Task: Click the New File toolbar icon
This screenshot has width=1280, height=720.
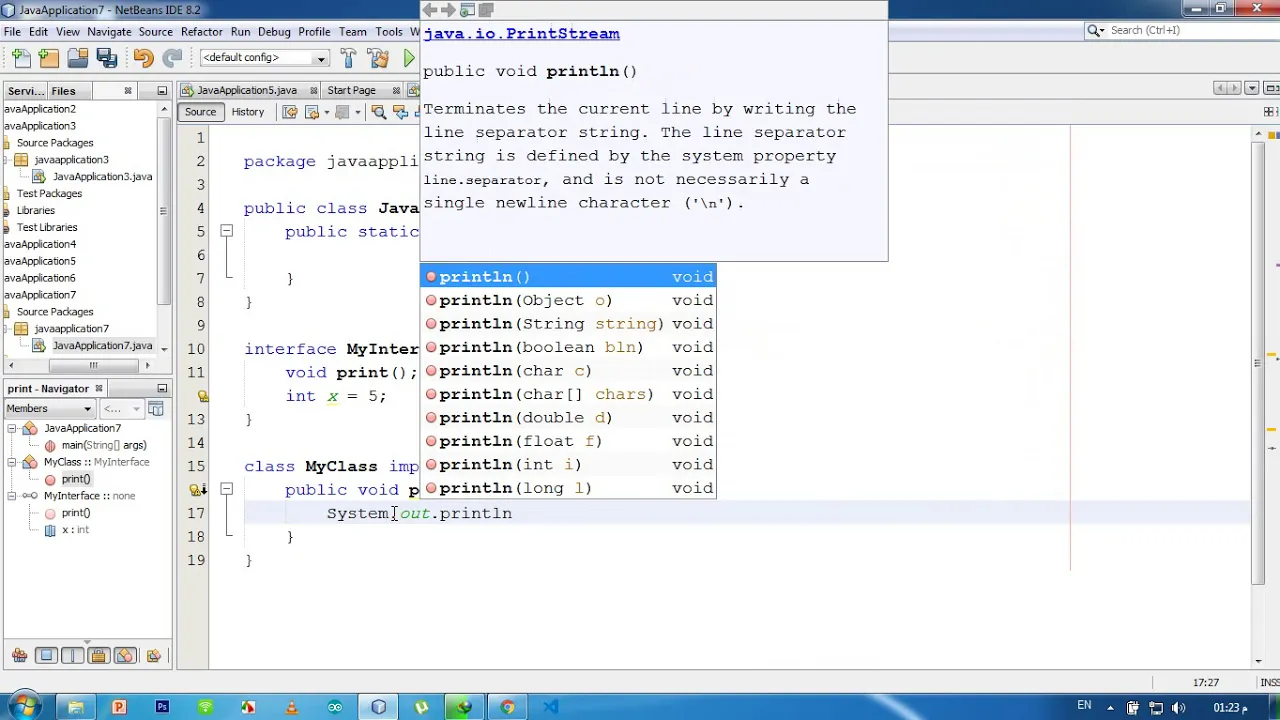Action: 22,58
